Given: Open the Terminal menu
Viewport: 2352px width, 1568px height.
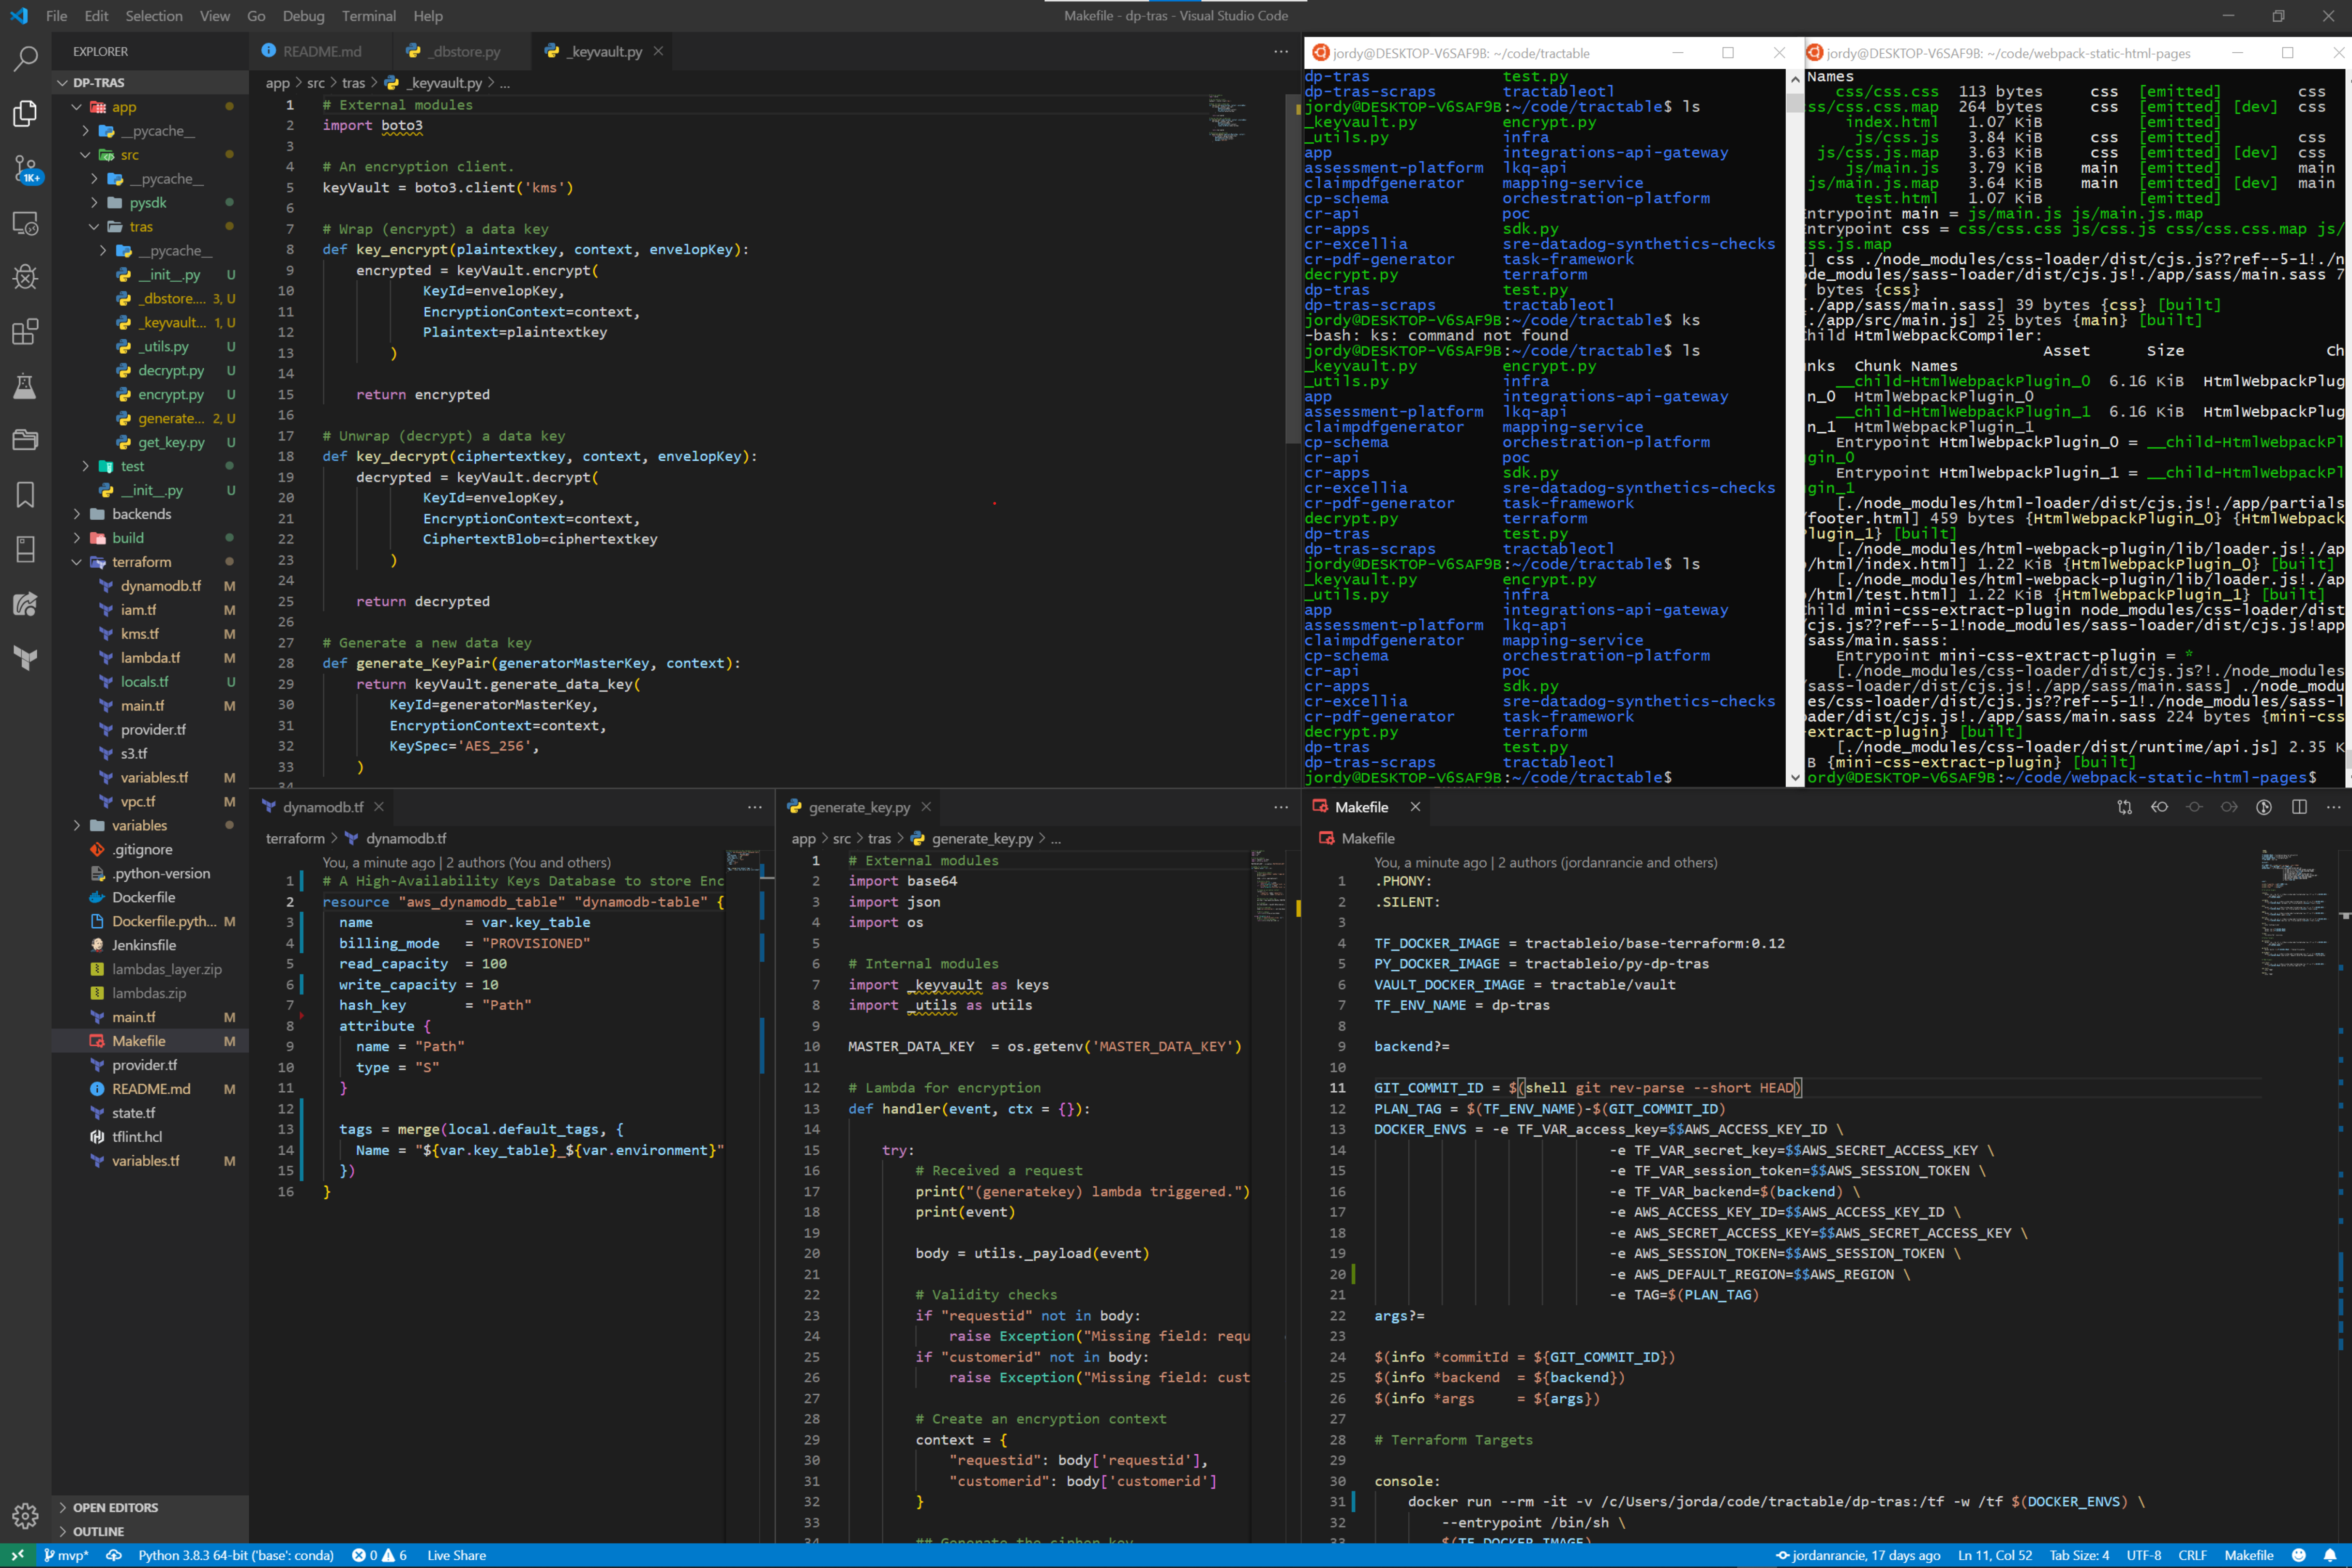Looking at the screenshot, I should pos(368,16).
